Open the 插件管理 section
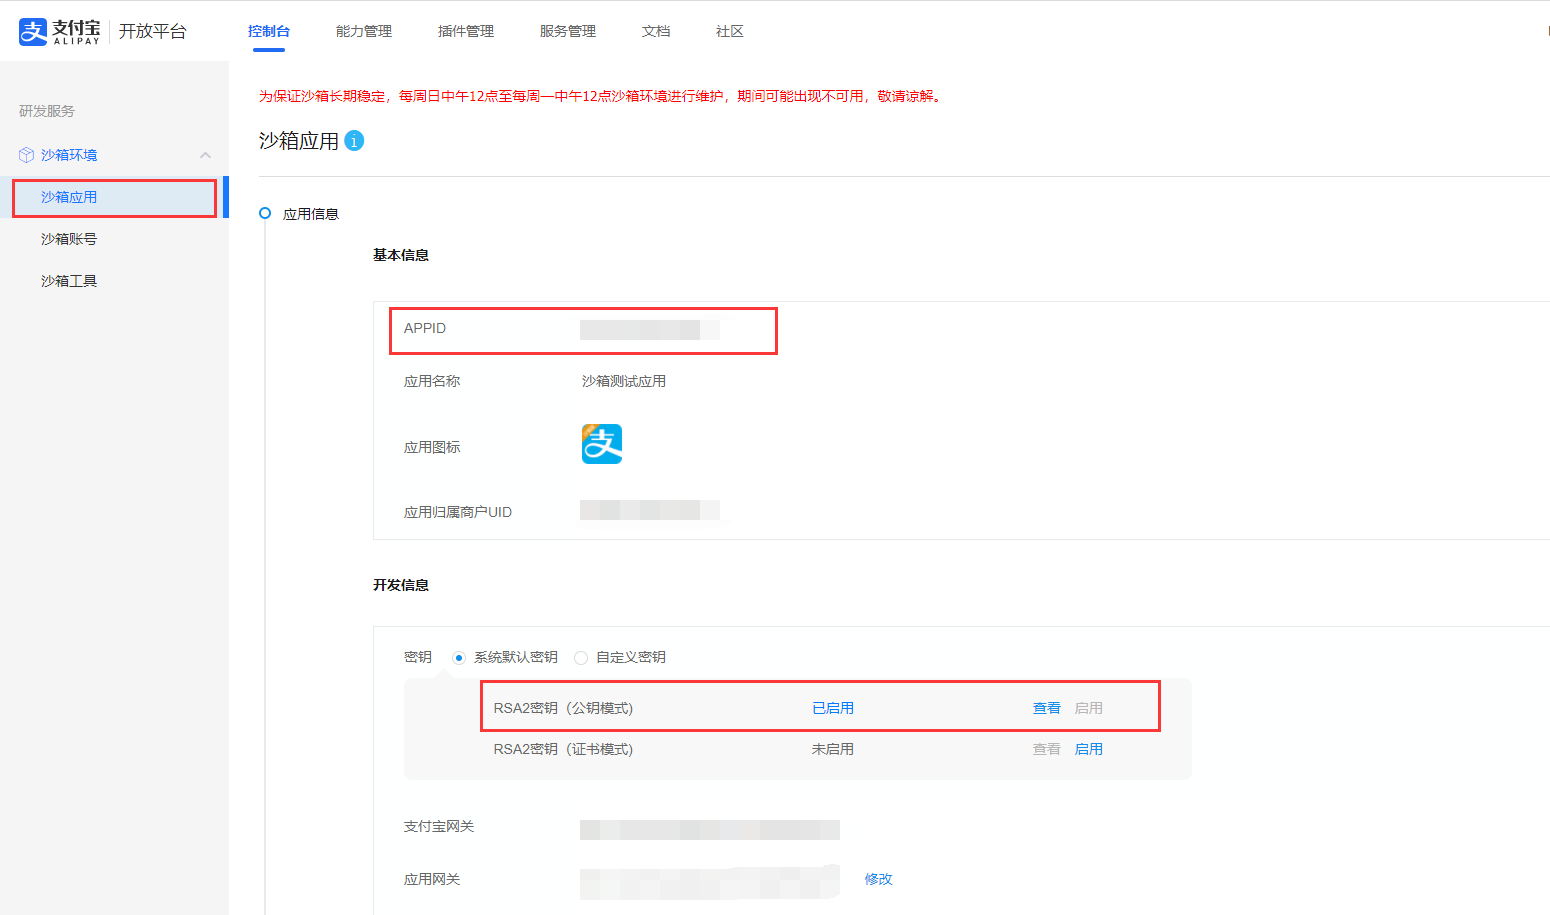The image size is (1550, 915). click(466, 31)
